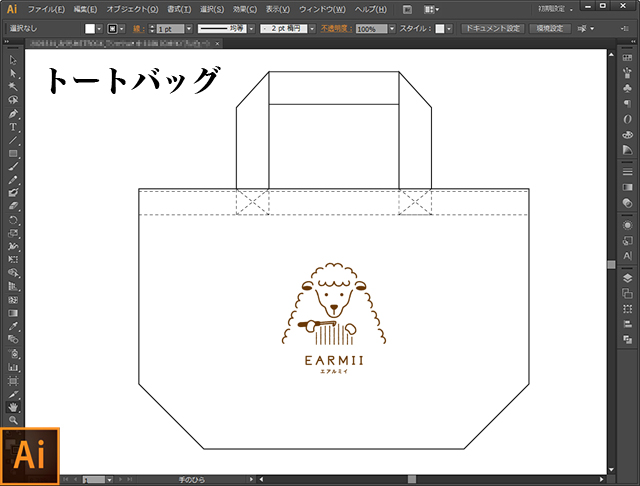Select the Mesh tool

coord(13,300)
